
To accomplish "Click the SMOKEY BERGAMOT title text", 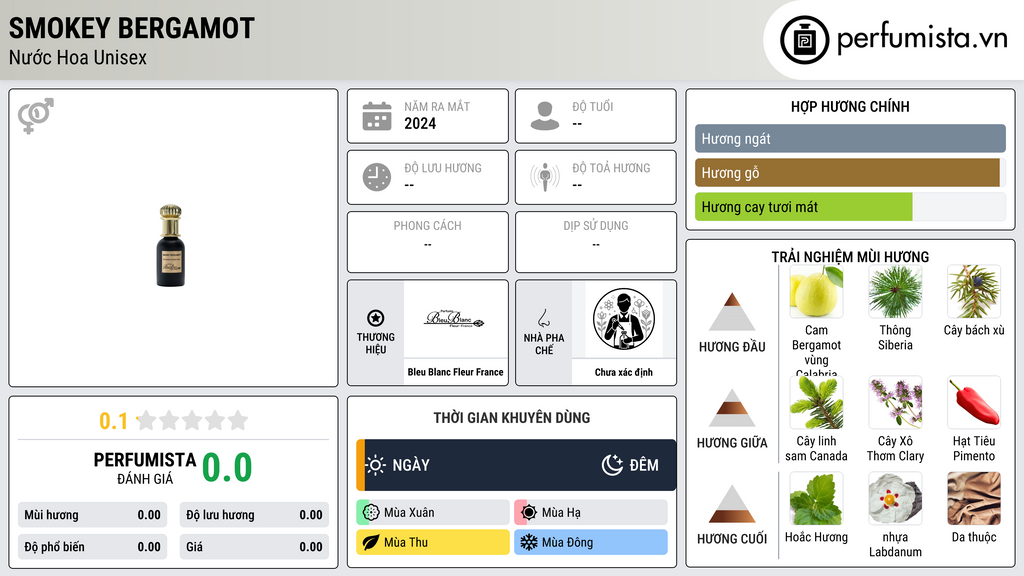I will click(x=131, y=28).
